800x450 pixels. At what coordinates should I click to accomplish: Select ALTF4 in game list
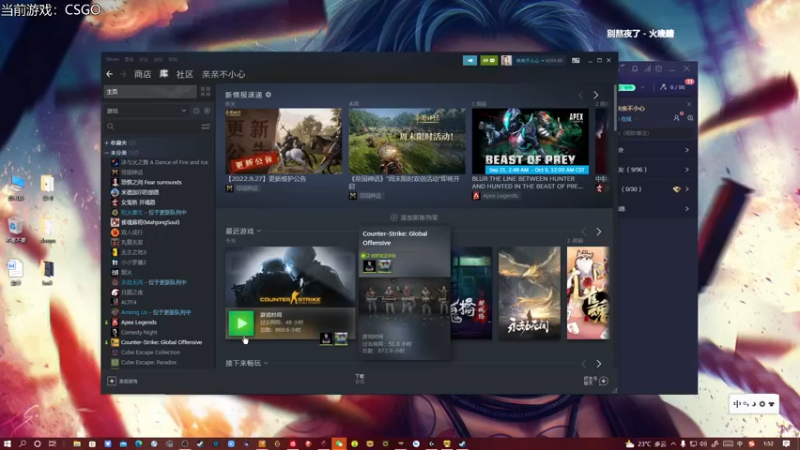pyautogui.click(x=124, y=303)
